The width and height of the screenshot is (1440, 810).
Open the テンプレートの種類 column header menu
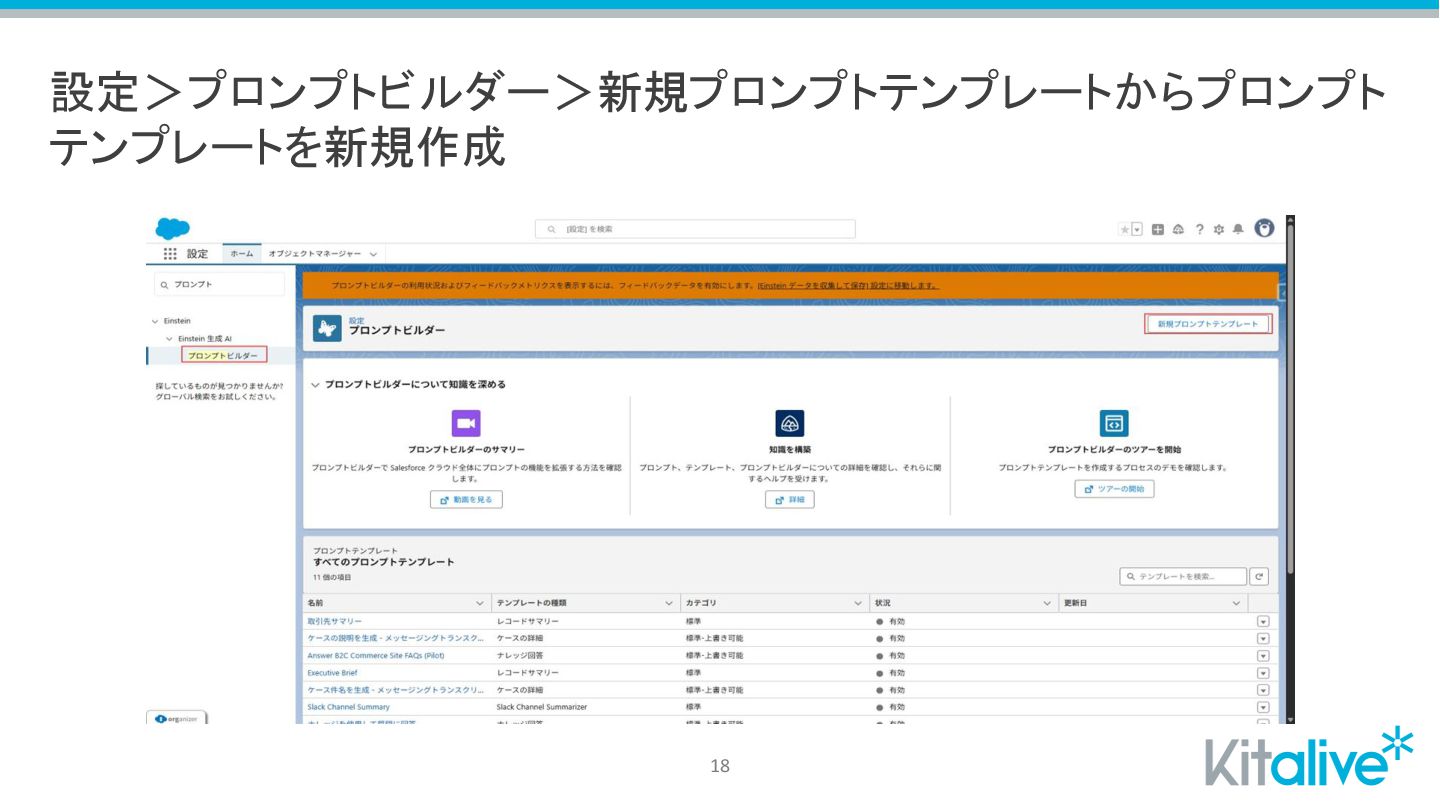669,603
